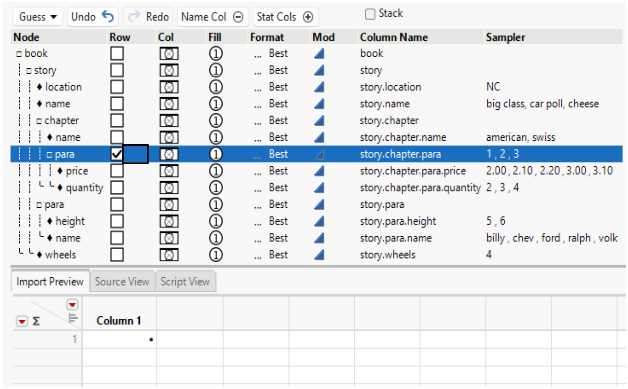
Task: Click the Format ellipsis in the story.para.height row
Action: (258, 223)
